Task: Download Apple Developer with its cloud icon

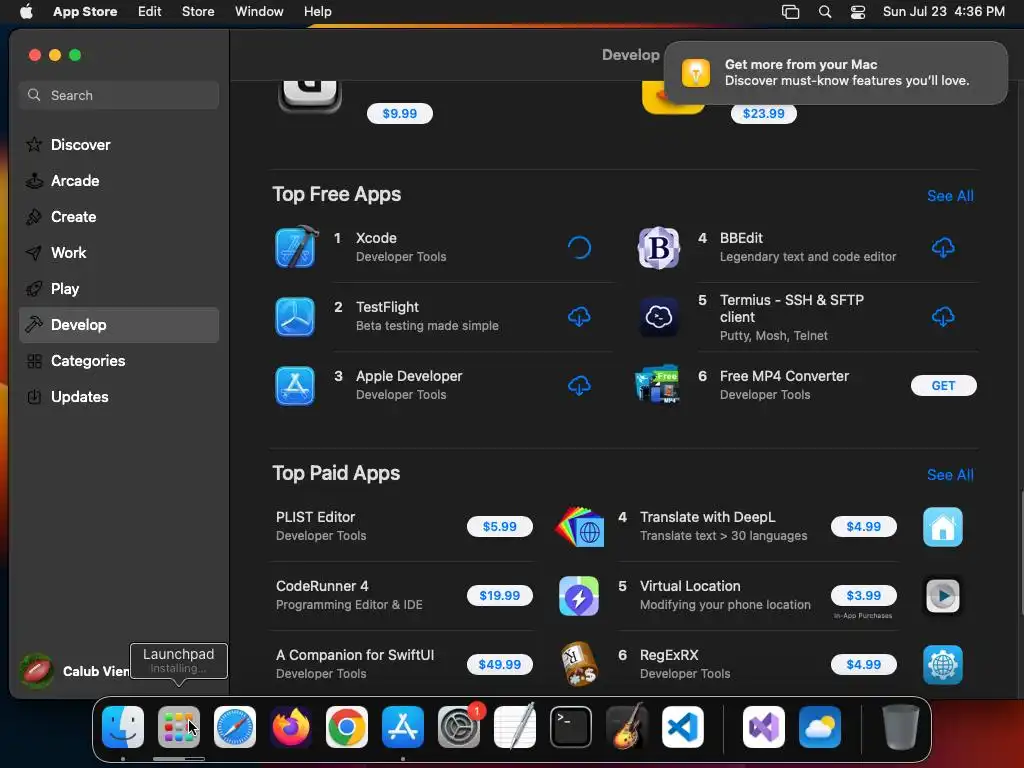Action: [579, 386]
